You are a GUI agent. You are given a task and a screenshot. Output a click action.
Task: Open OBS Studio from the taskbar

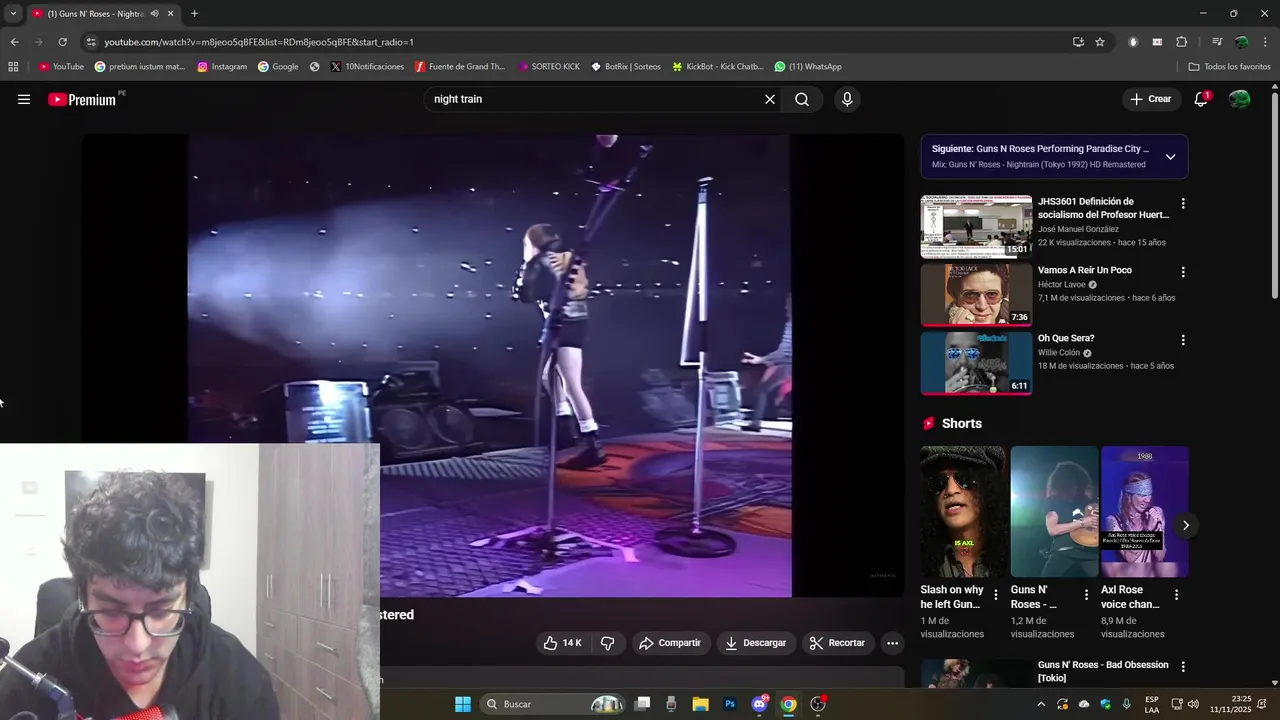pos(818,704)
